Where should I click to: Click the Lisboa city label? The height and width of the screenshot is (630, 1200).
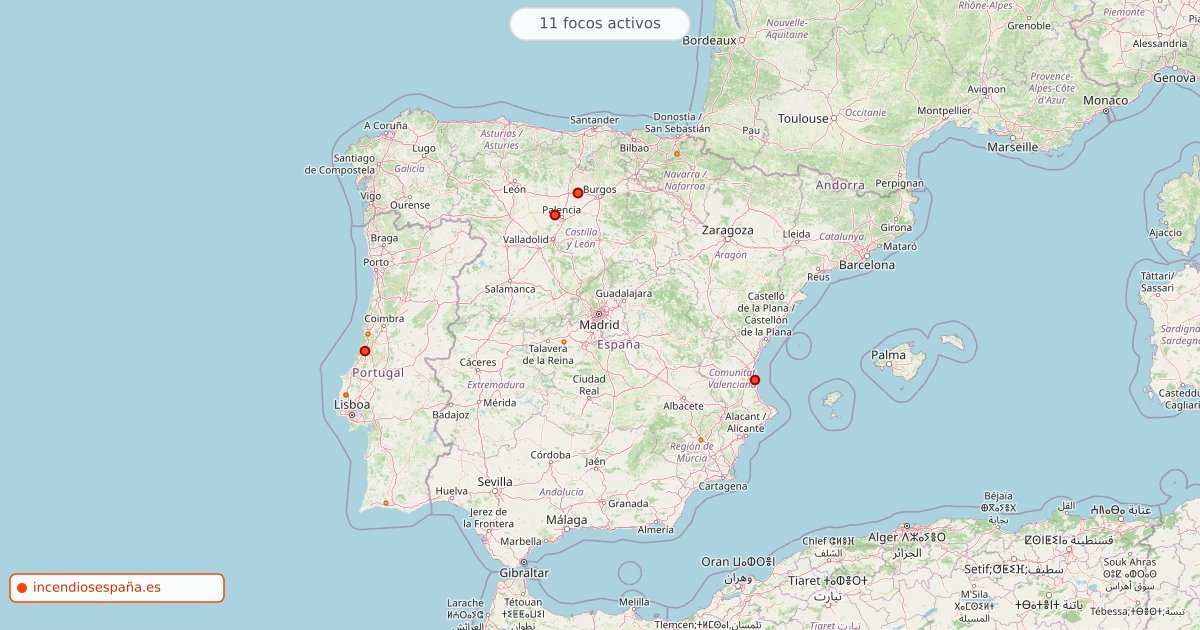tap(352, 405)
